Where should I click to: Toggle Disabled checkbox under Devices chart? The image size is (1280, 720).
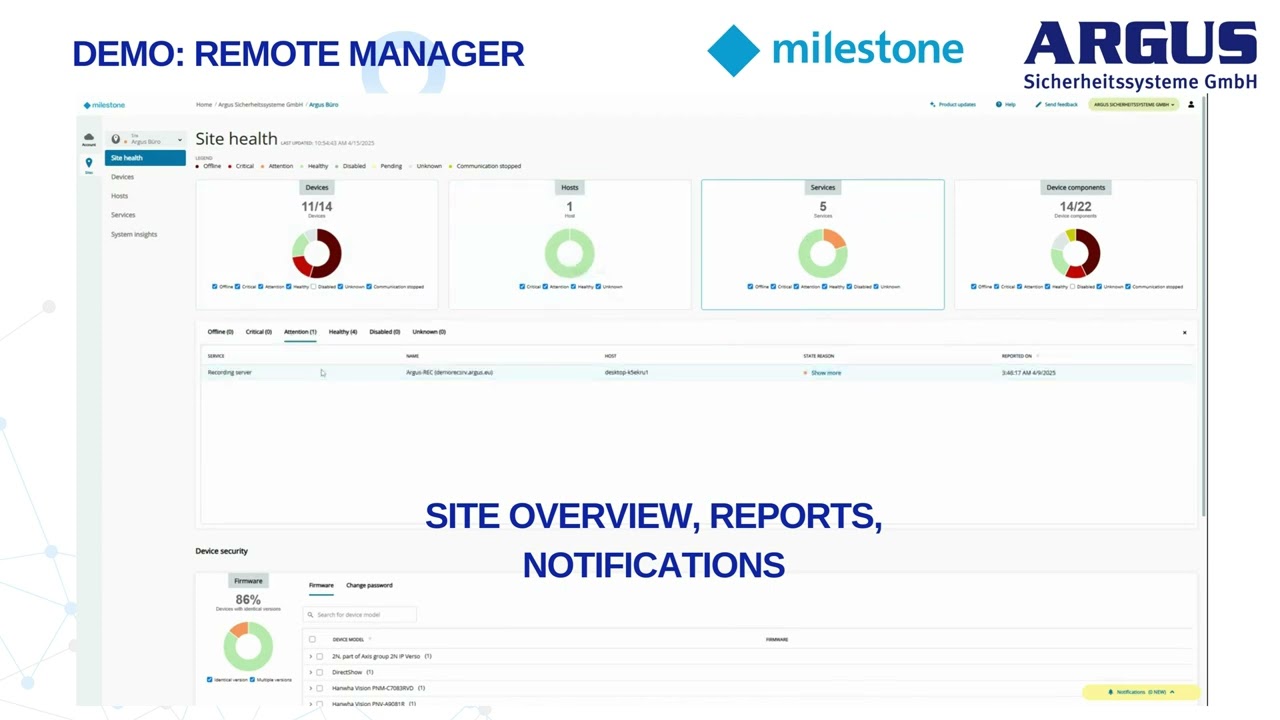point(313,287)
